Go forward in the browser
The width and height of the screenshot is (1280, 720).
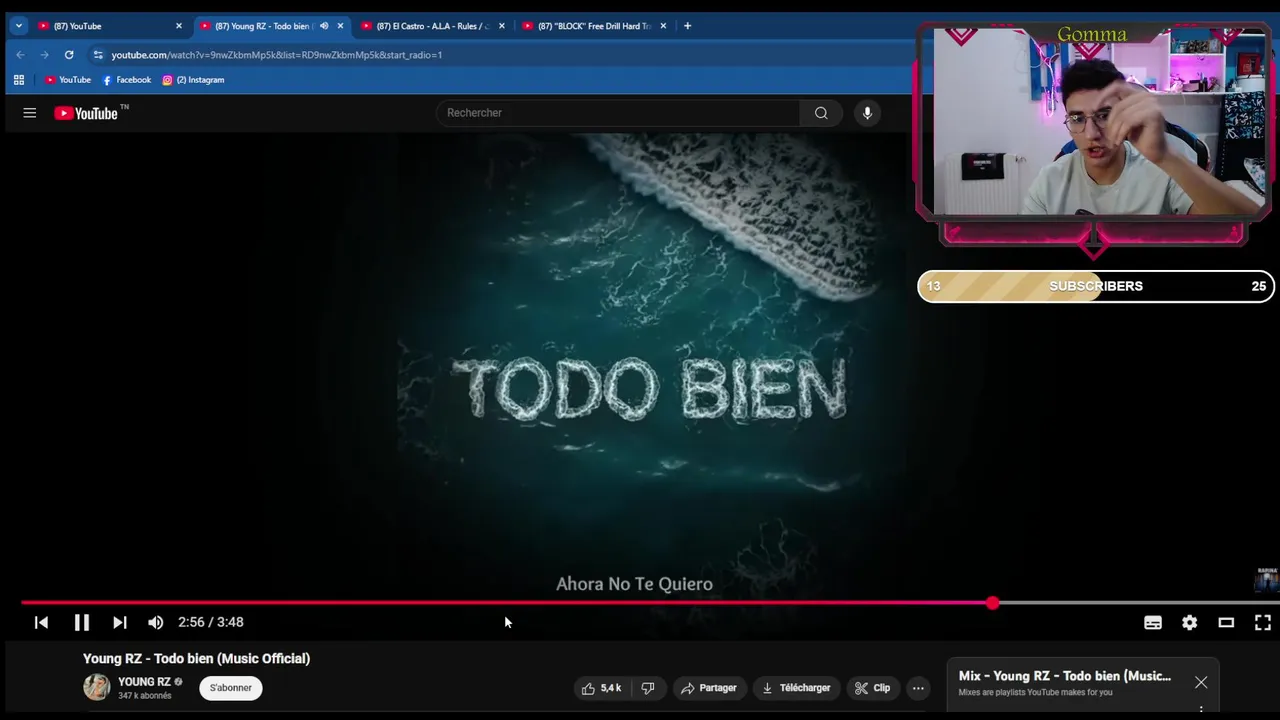pos(44,55)
